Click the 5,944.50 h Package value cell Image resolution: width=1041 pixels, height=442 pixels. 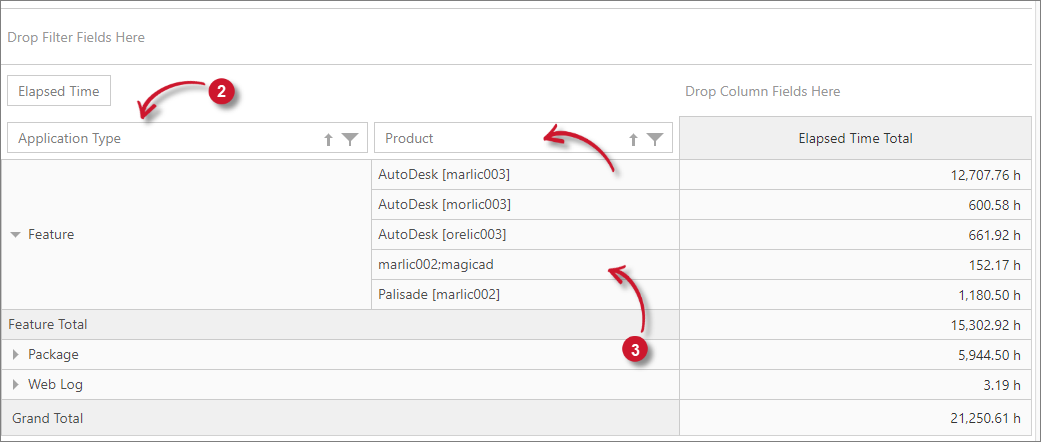pos(855,354)
